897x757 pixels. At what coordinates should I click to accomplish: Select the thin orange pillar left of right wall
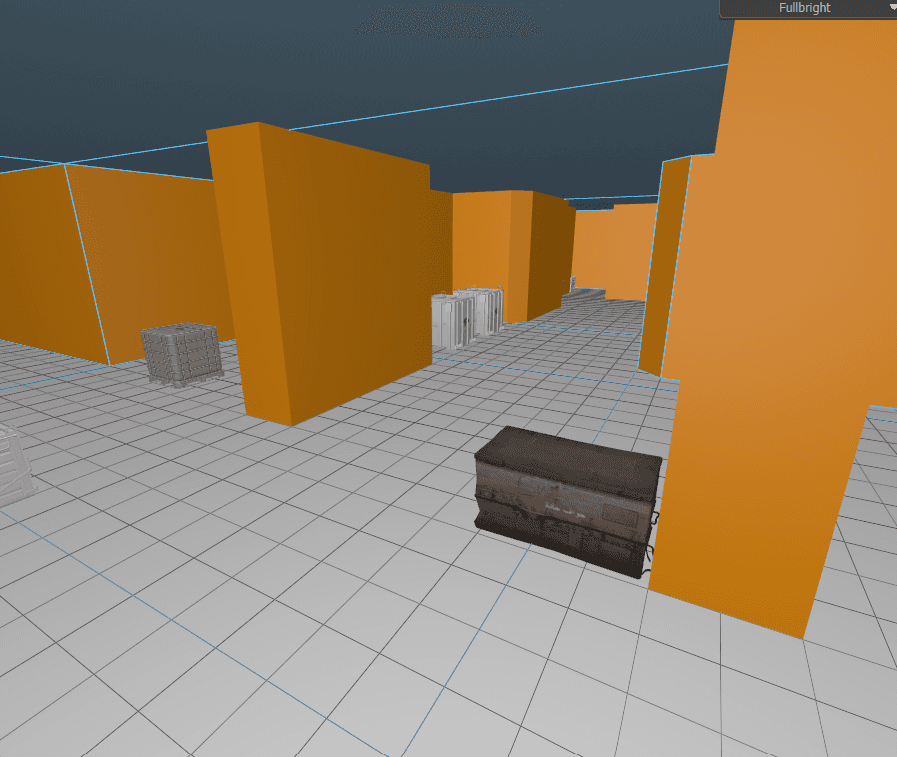click(x=665, y=266)
